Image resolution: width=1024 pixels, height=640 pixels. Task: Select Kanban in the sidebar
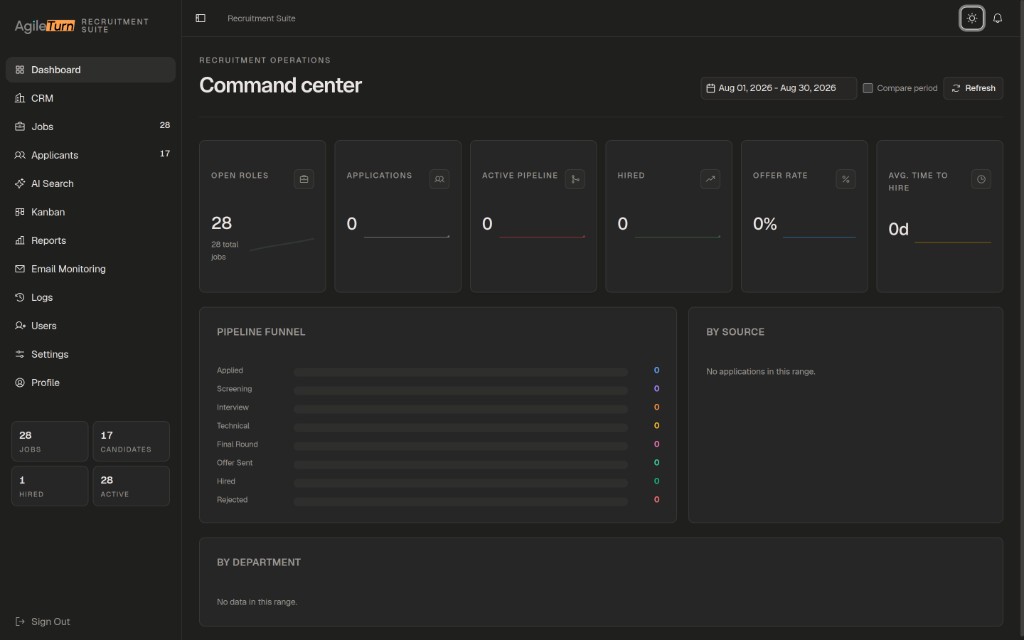click(x=91, y=212)
